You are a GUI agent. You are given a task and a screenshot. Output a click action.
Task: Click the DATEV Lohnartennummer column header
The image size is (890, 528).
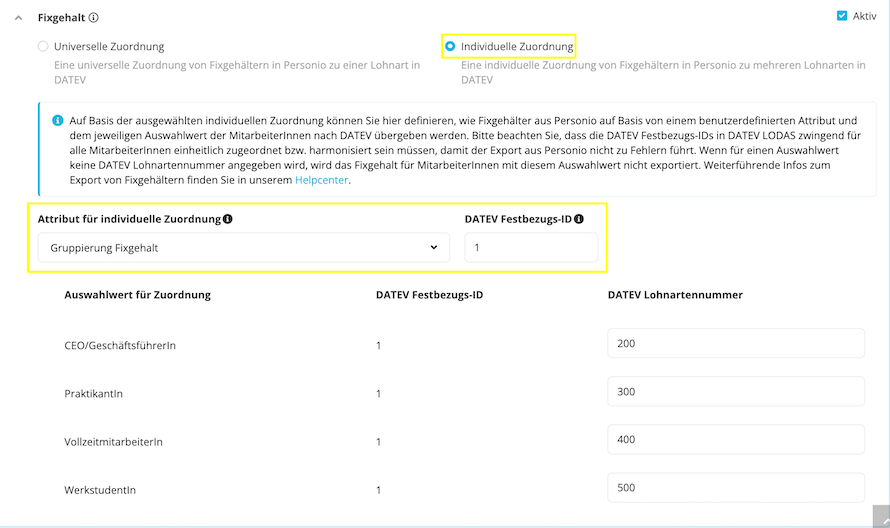[675, 295]
